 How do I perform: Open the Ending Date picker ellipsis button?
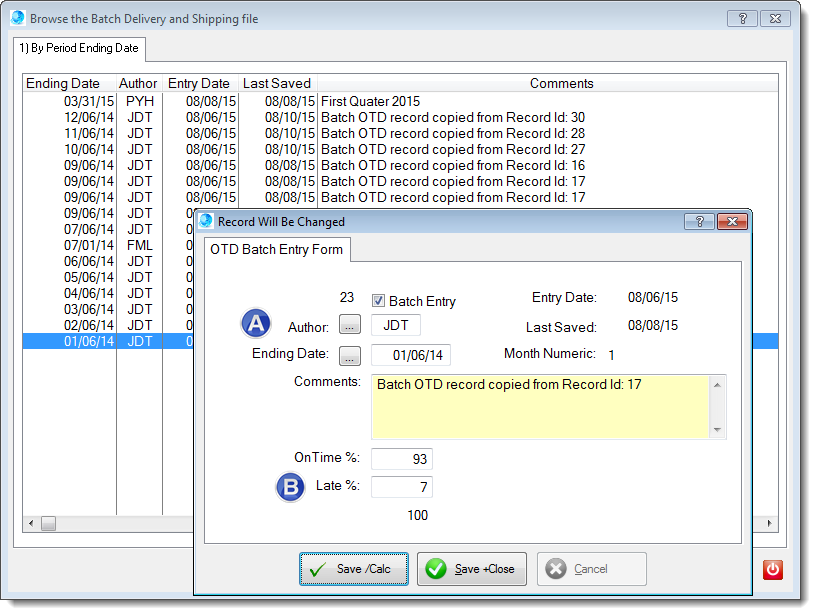349,355
